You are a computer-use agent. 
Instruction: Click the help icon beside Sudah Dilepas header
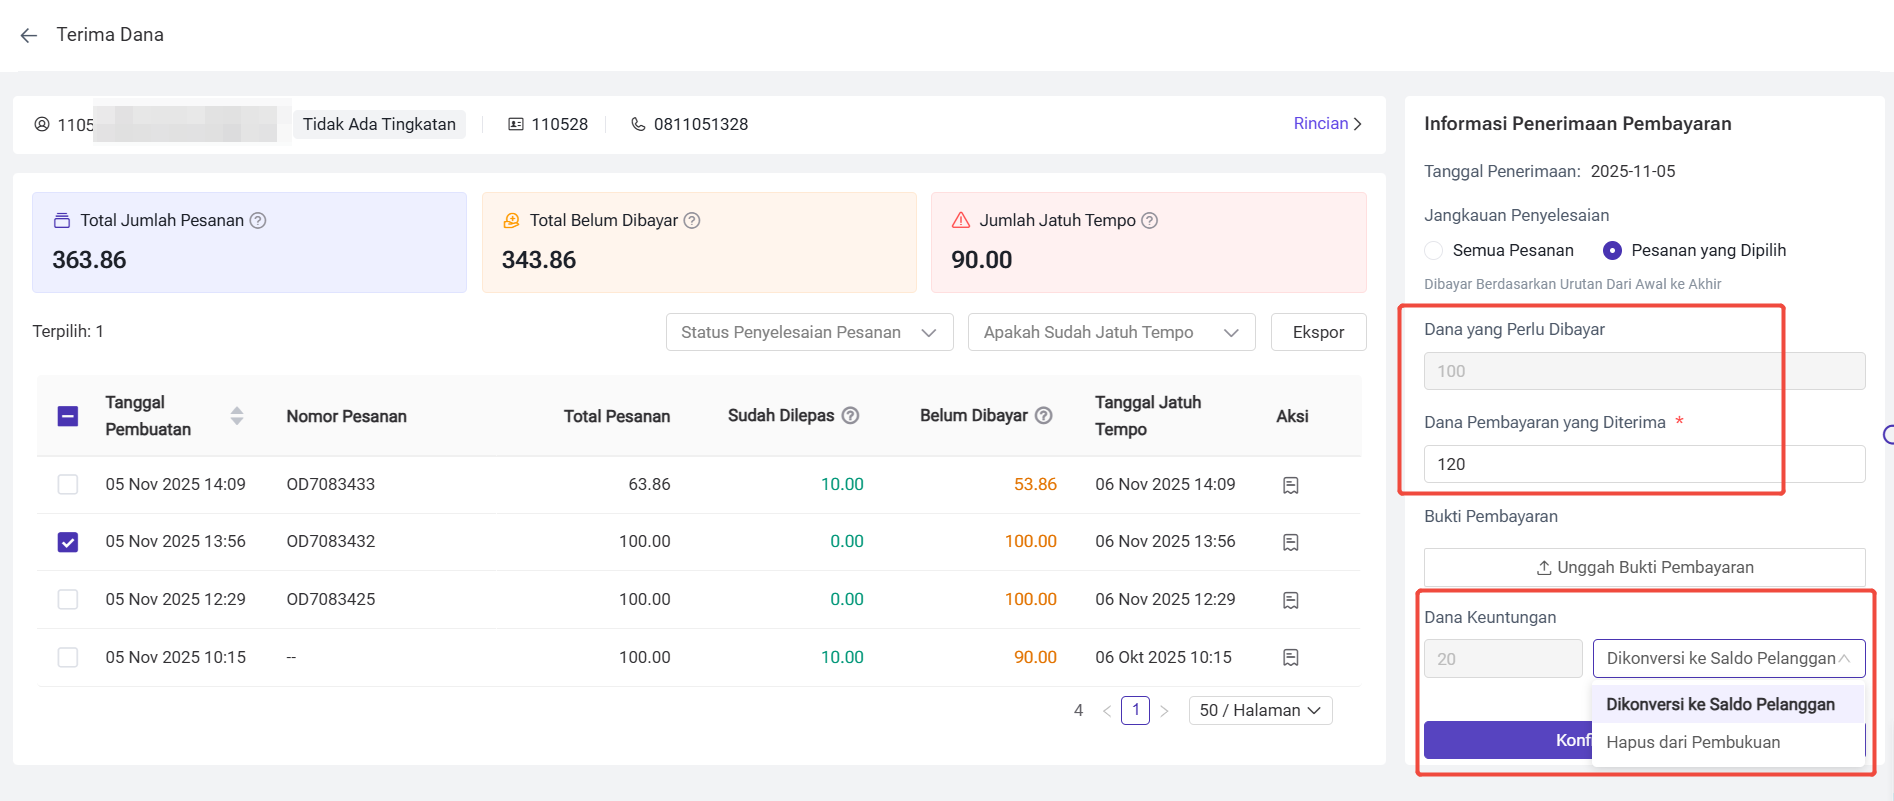(x=850, y=416)
